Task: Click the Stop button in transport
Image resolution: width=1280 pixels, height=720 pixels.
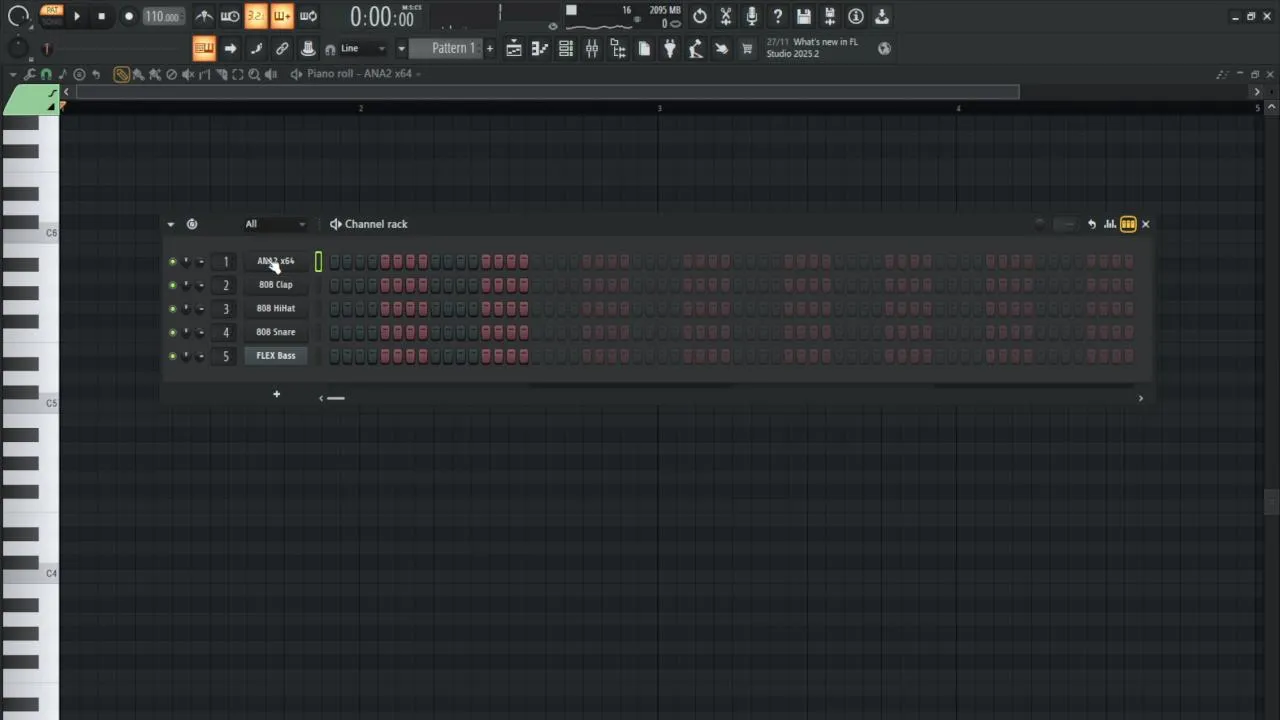Action: point(101,16)
